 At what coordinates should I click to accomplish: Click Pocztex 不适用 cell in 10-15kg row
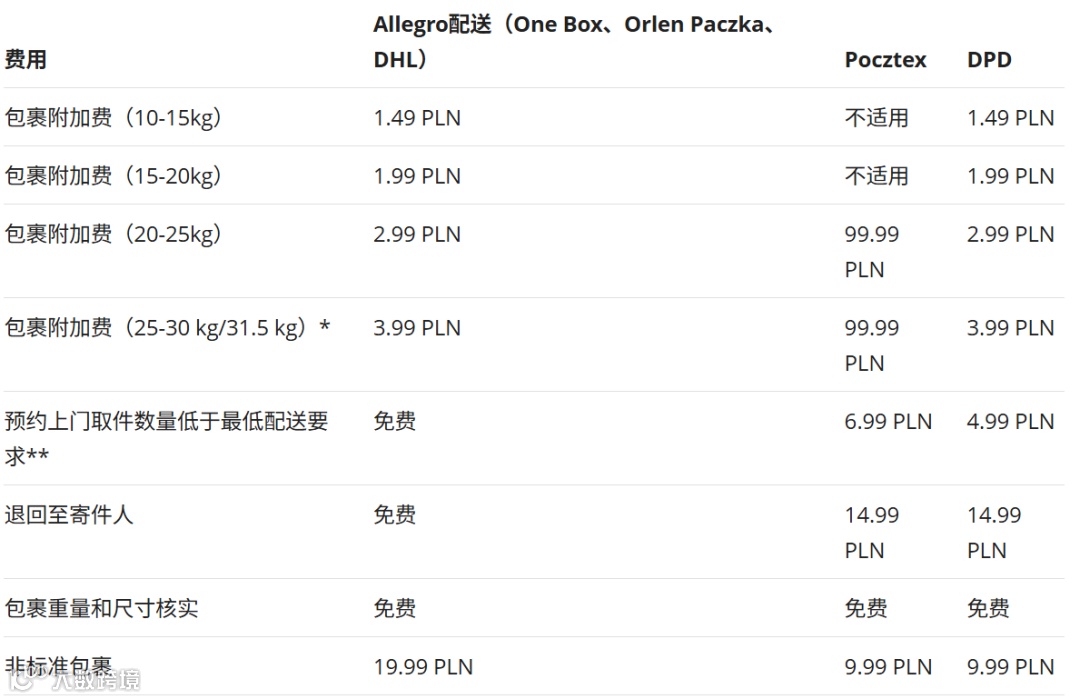(x=876, y=118)
